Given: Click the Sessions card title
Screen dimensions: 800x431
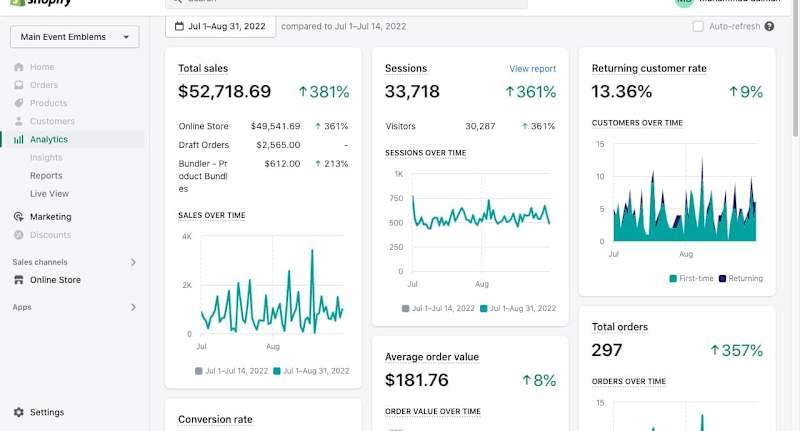Looking at the screenshot, I should [x=406, y=68].
